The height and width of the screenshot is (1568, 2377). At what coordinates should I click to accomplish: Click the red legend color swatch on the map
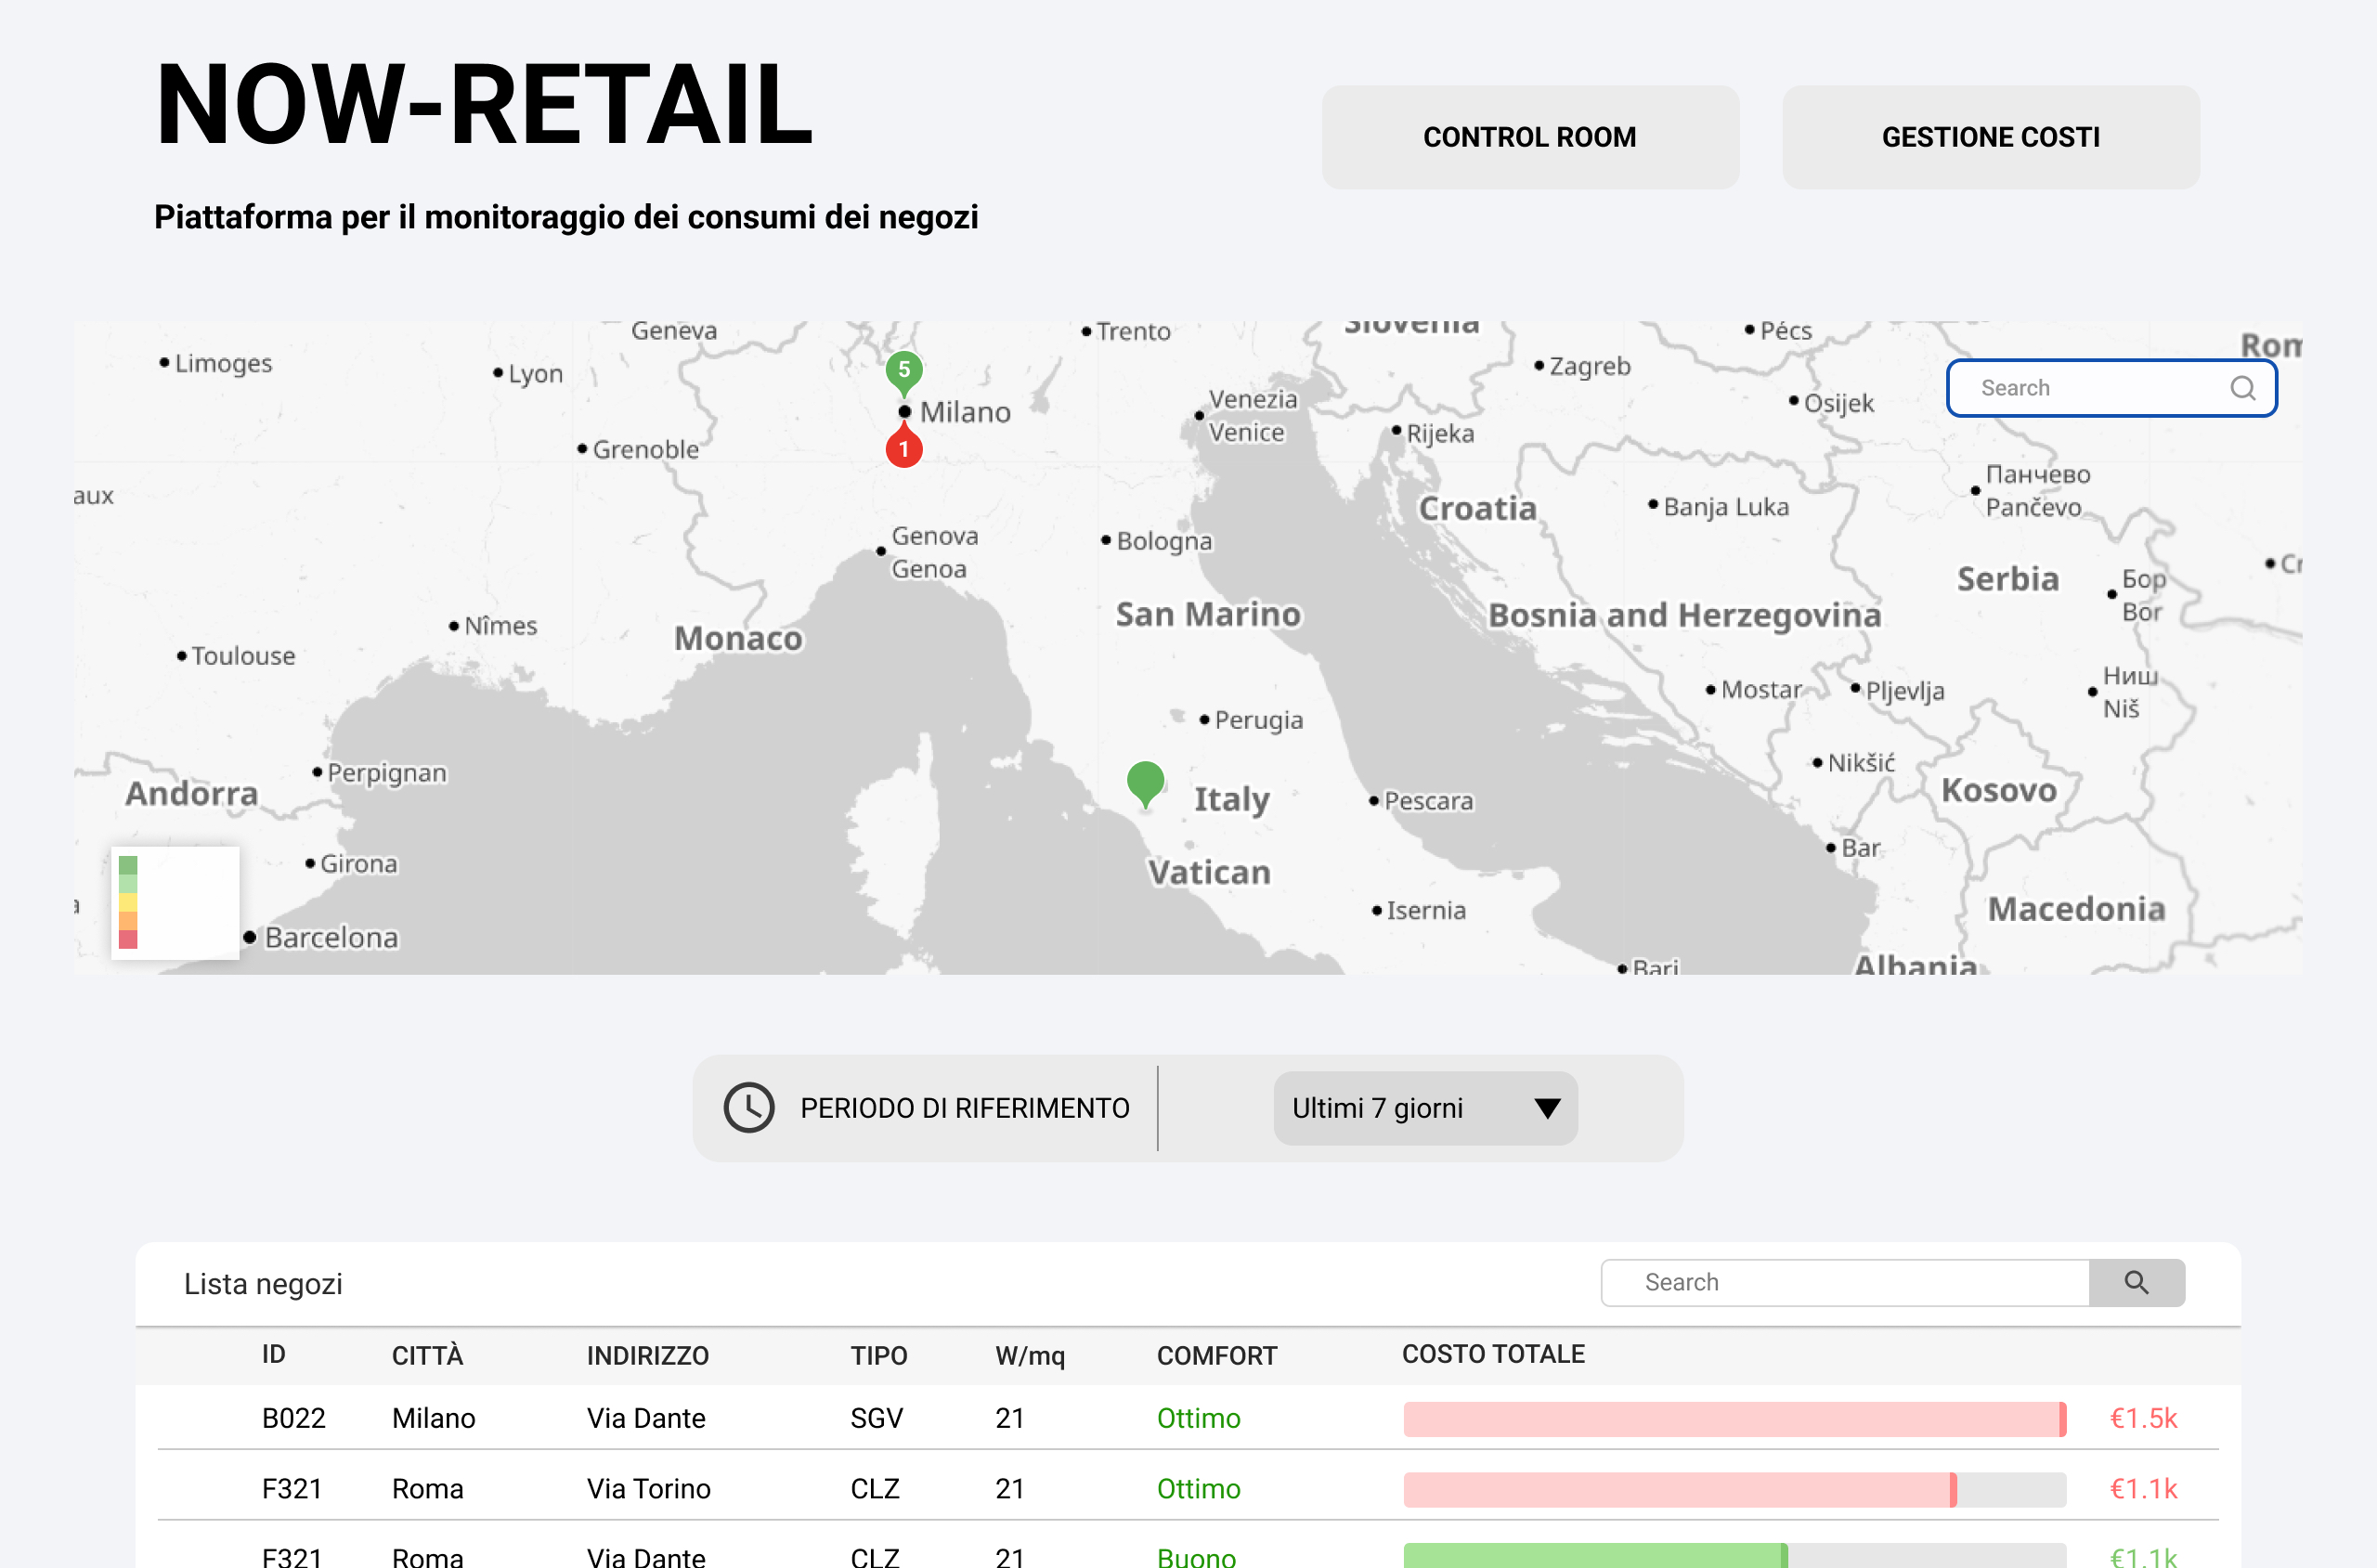pyautogui.click(x=128, y=939)
